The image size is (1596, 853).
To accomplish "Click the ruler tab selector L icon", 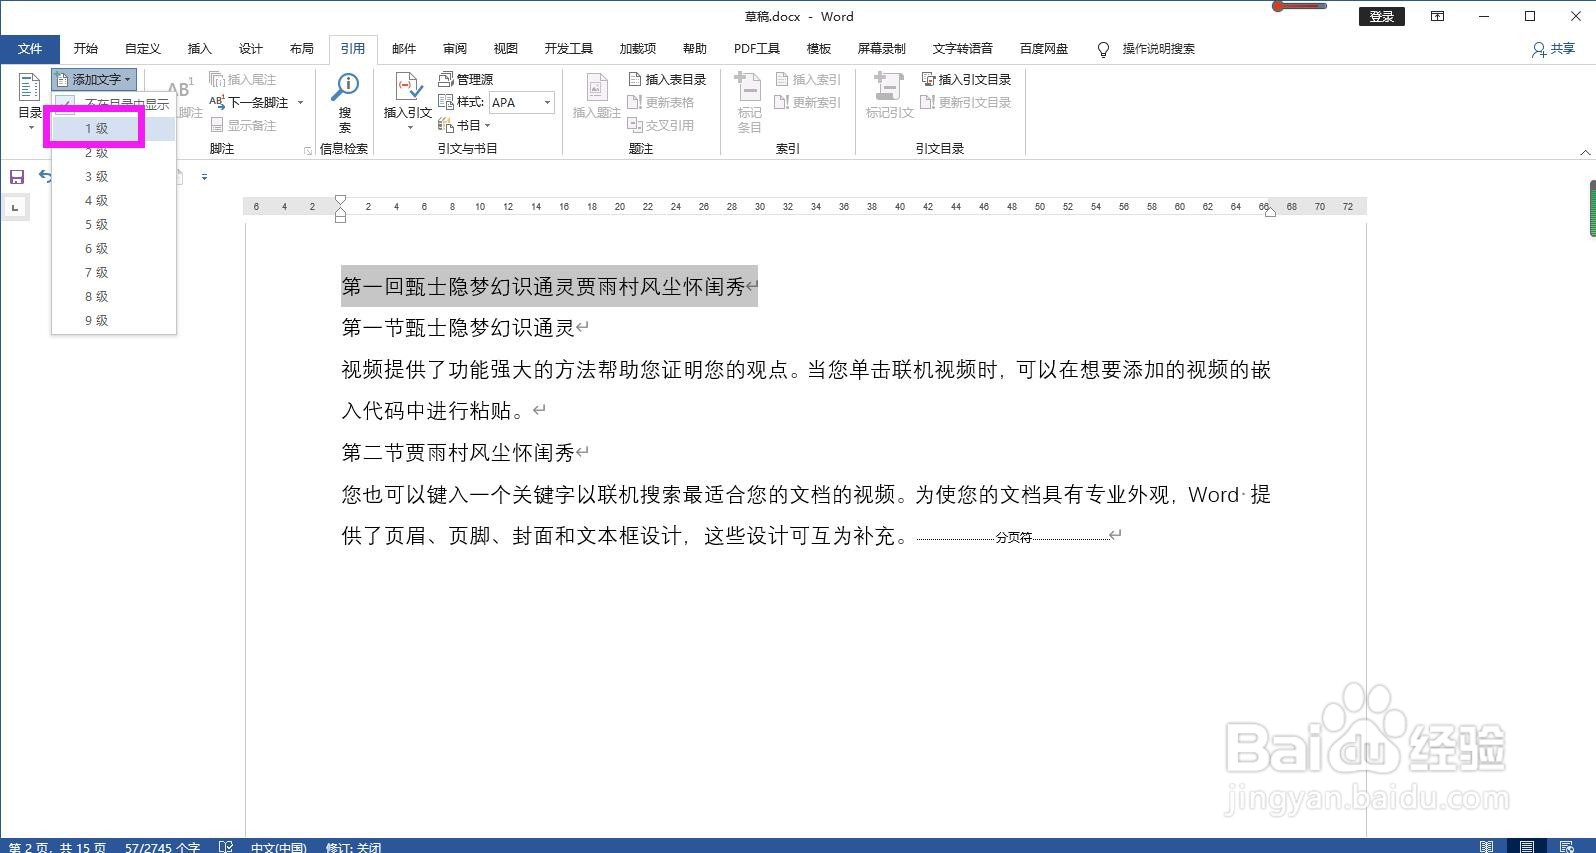I will click(15, 207).
